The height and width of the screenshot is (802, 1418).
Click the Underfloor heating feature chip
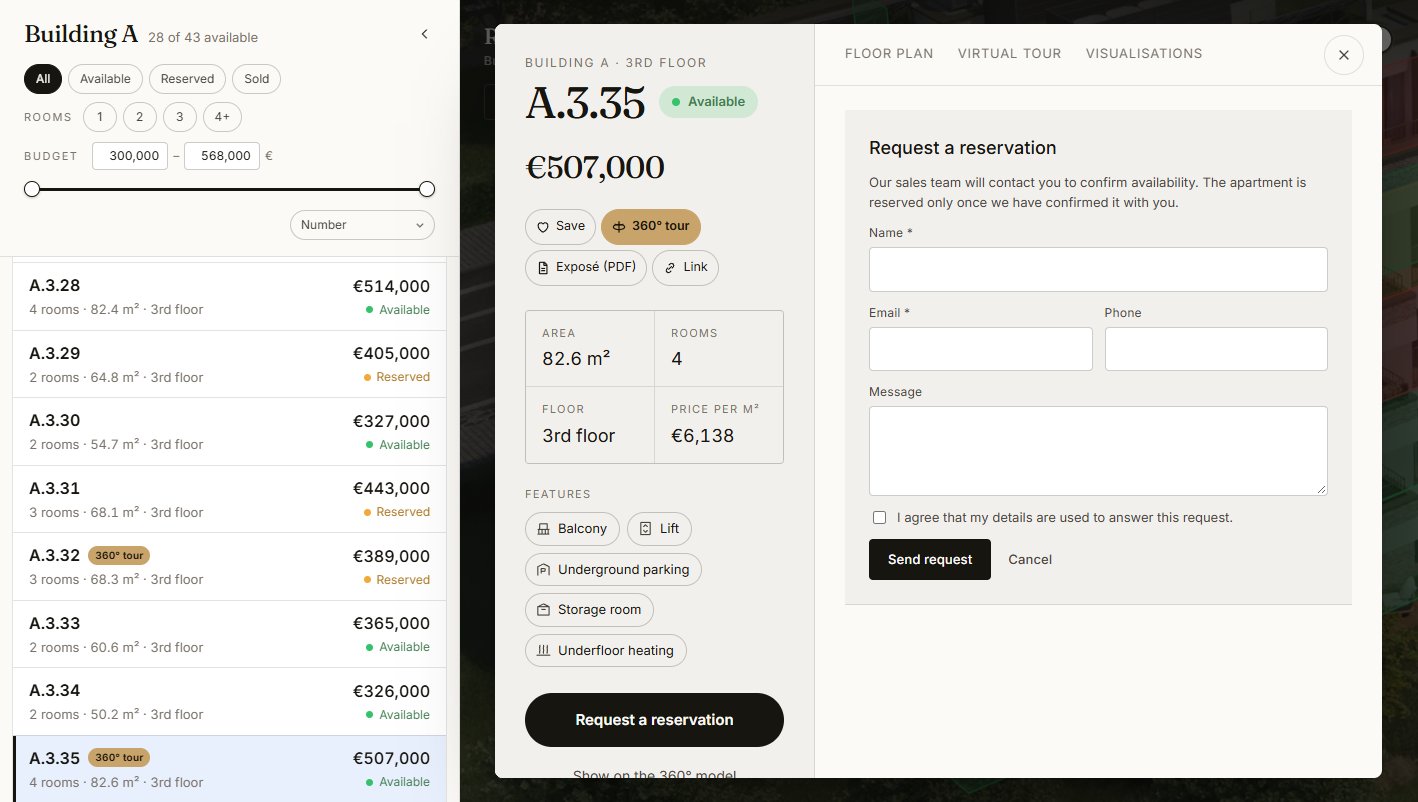tap(606, 650)
